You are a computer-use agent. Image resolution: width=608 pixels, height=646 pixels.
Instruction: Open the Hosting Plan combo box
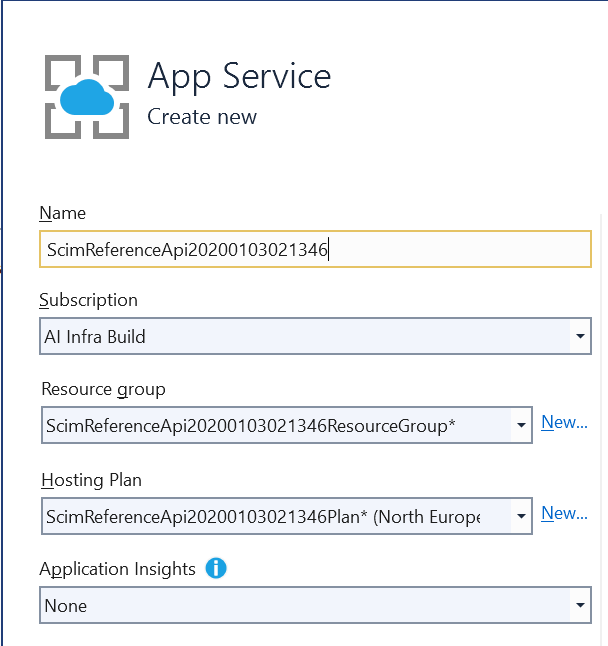click(276, 517)
